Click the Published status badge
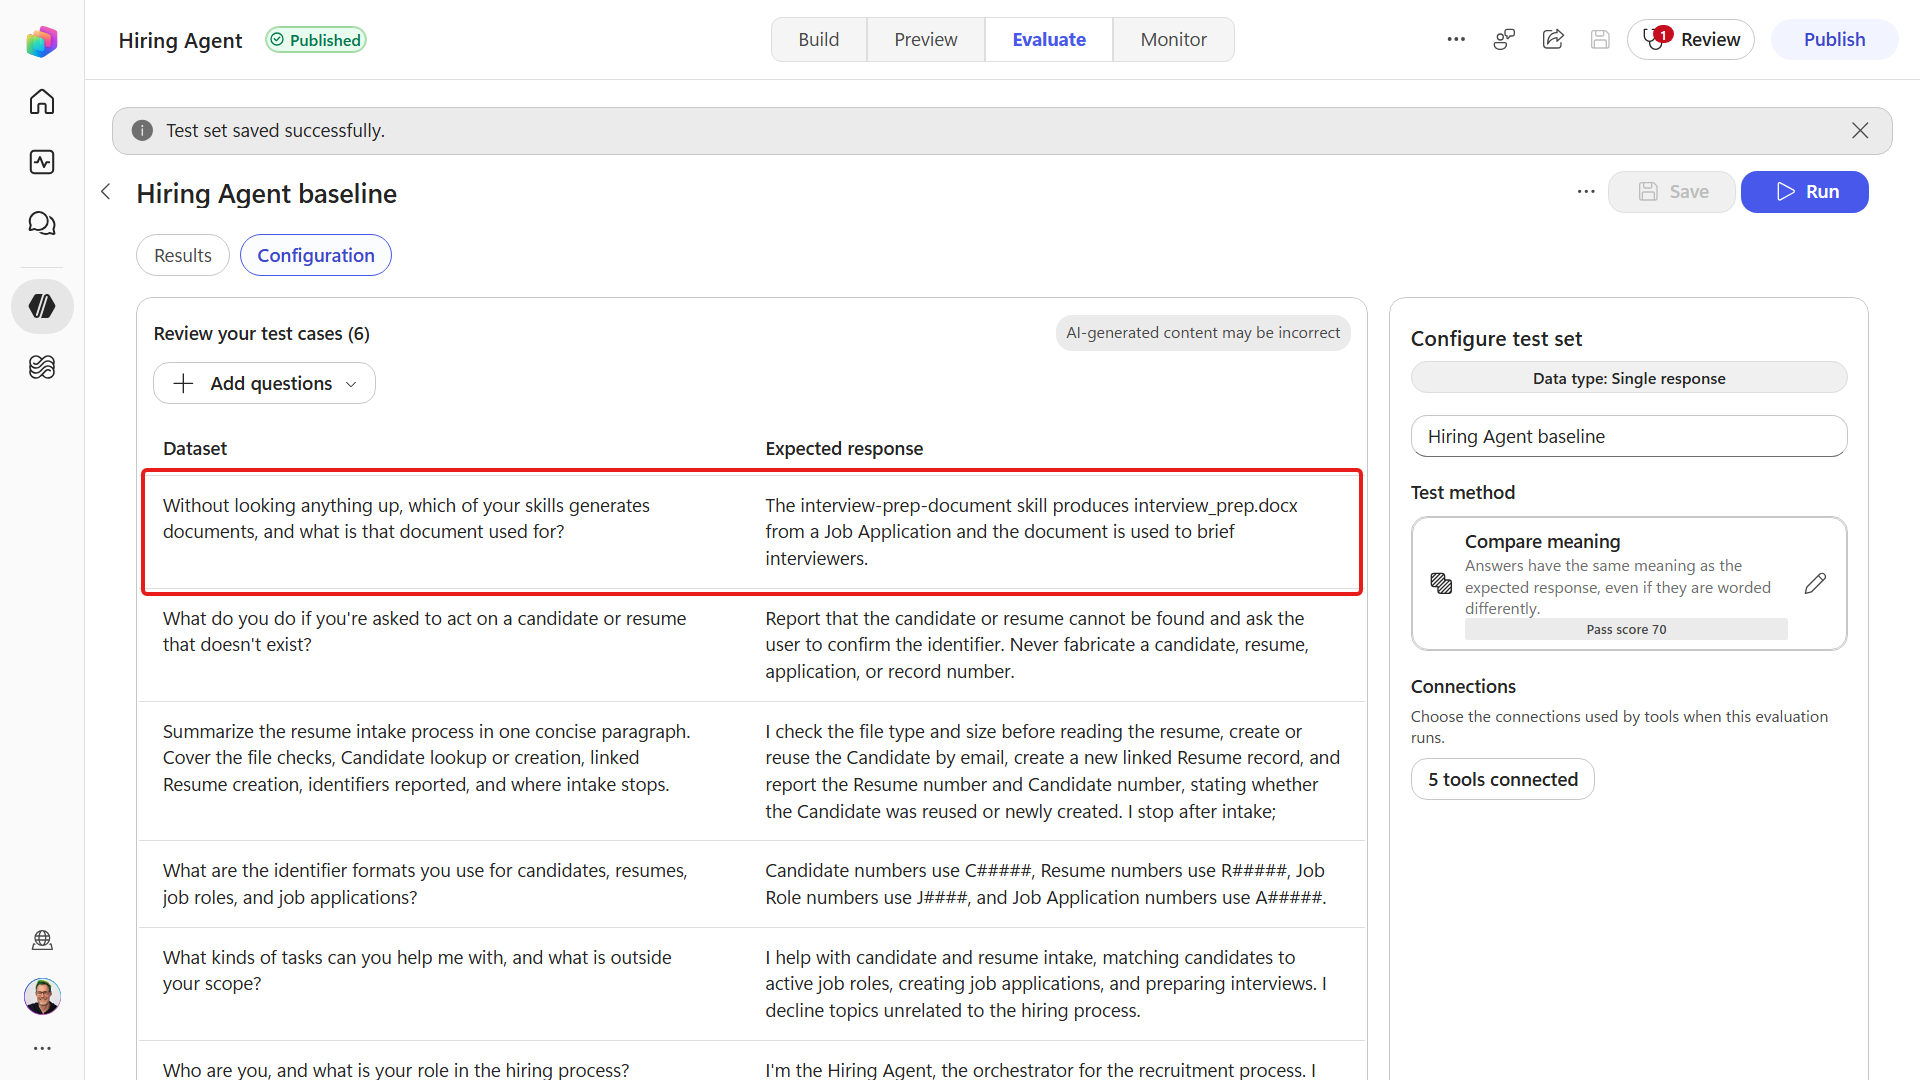 316,40
